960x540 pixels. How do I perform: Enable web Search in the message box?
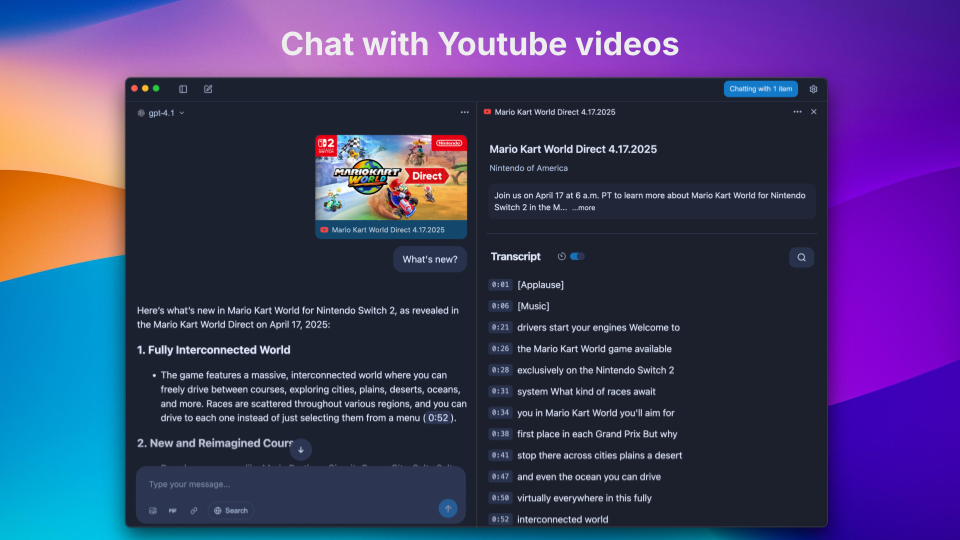click(x=231, y=510)
